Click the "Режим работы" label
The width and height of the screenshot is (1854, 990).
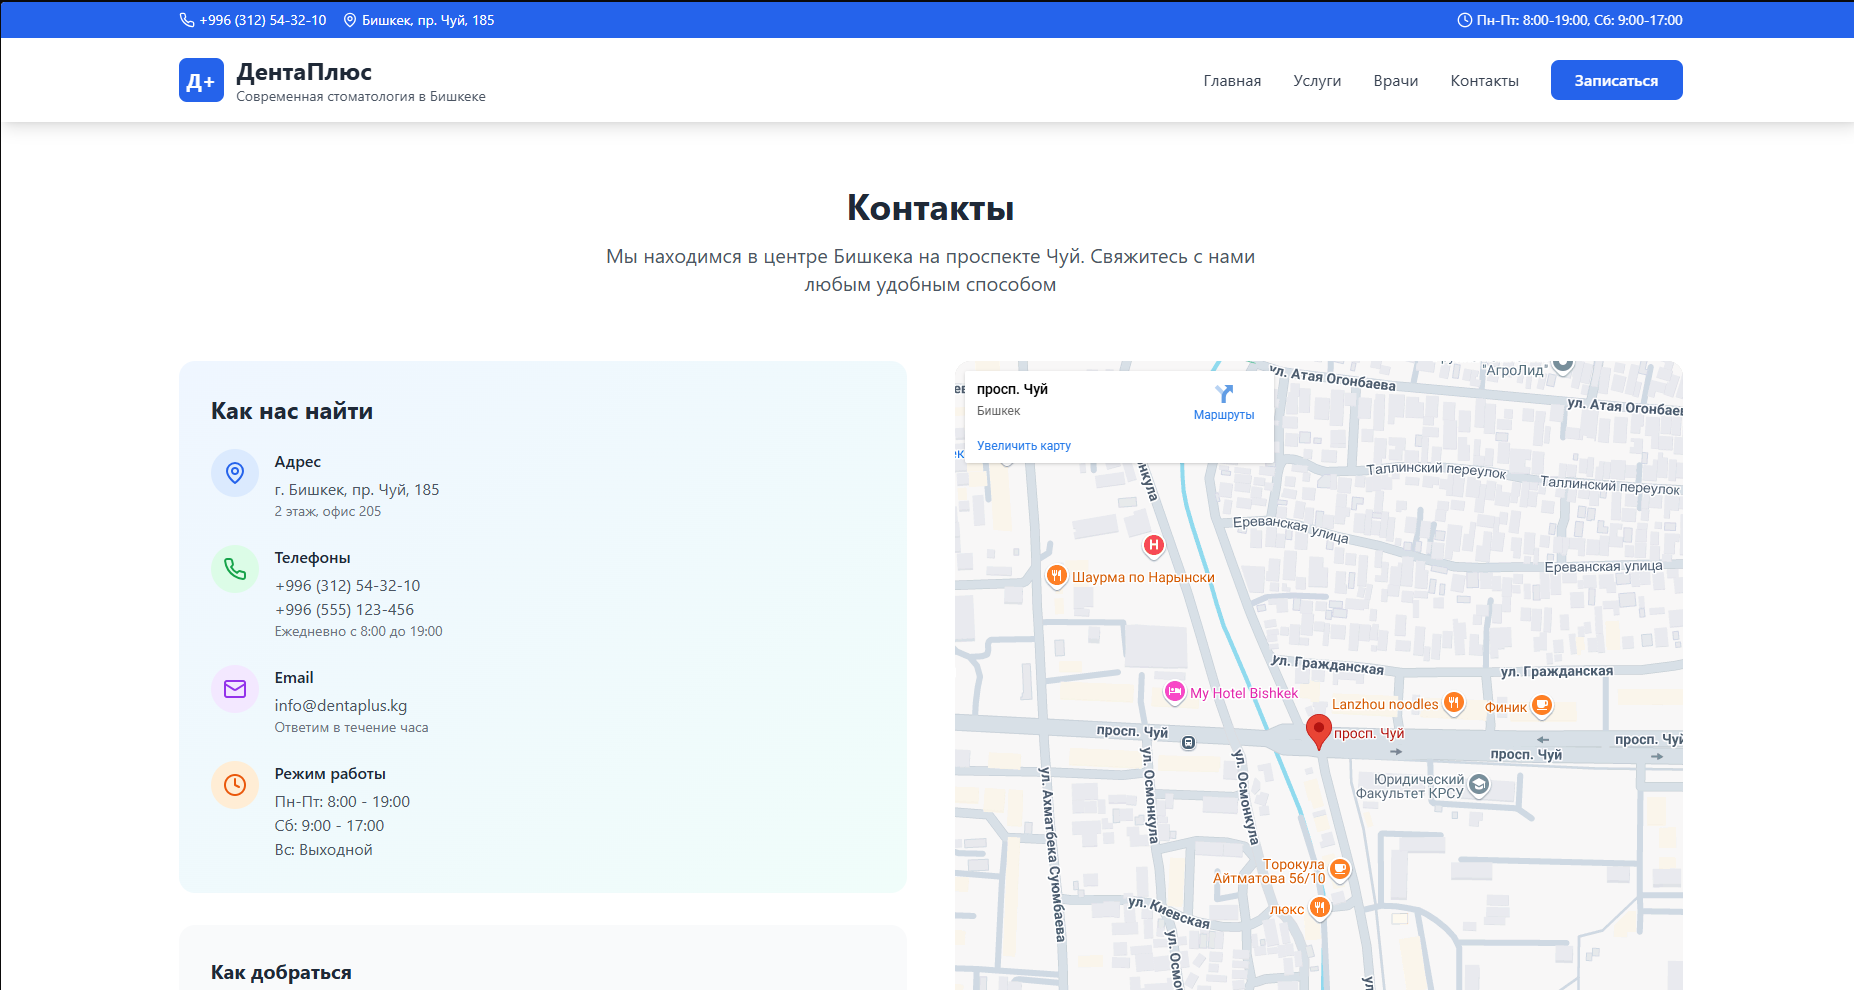click(330, 773)
